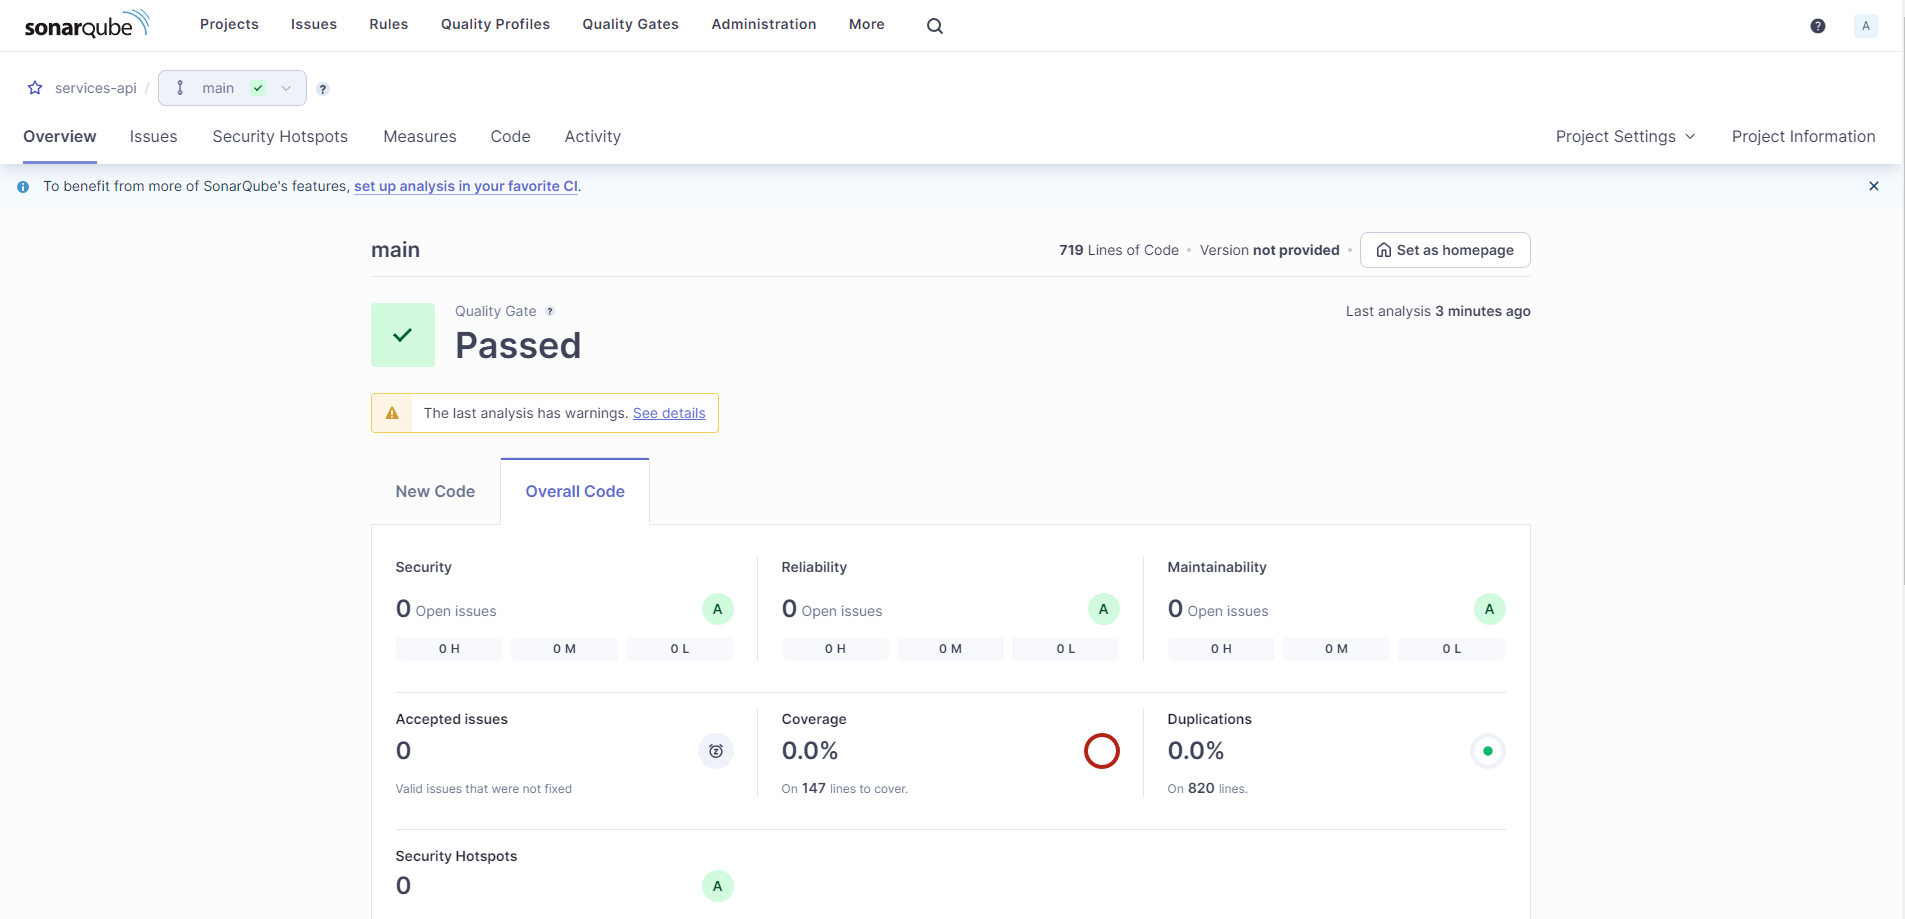
Task: Click Maintainability 0 L severity box
Action: point(1452,649)
